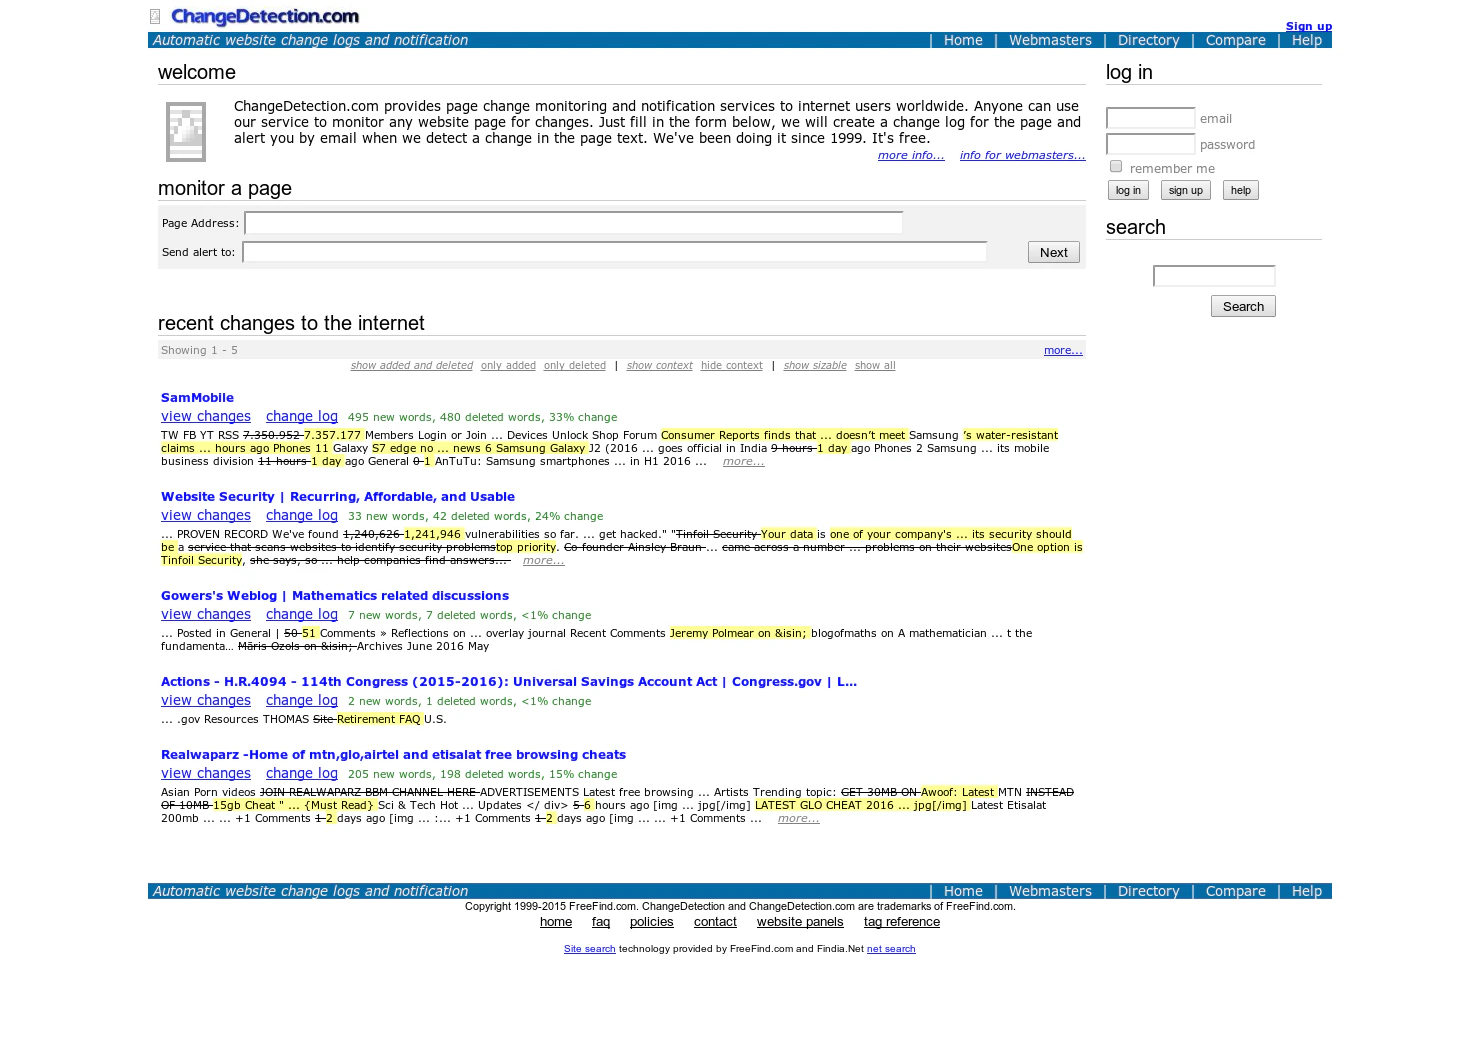Open the SamMobile entry title
The height and width of the screenshot is (1037, 1480).
[197, 397]
